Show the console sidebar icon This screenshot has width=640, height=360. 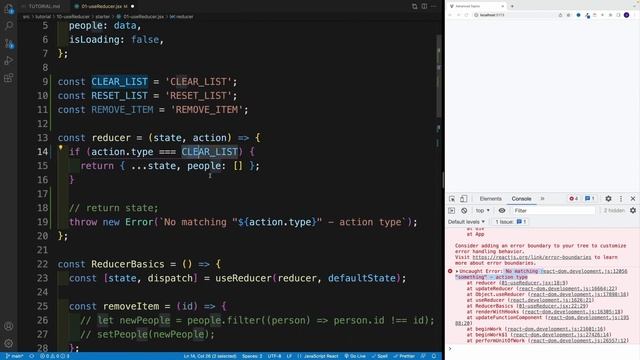coord(451,211)
